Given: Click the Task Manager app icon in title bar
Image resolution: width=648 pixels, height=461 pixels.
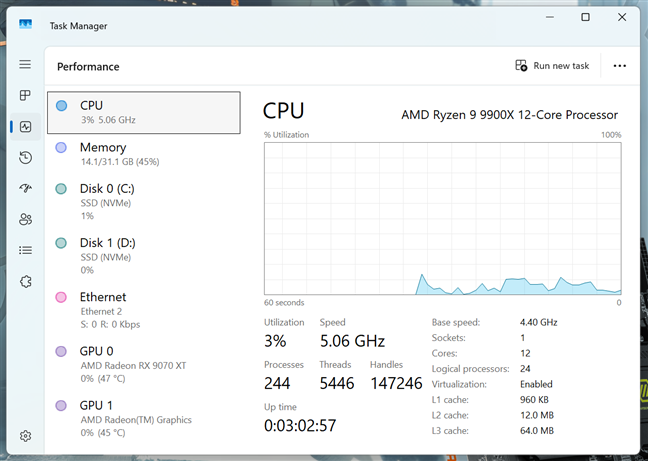Looking at the screenshot, I should (26, 24).
